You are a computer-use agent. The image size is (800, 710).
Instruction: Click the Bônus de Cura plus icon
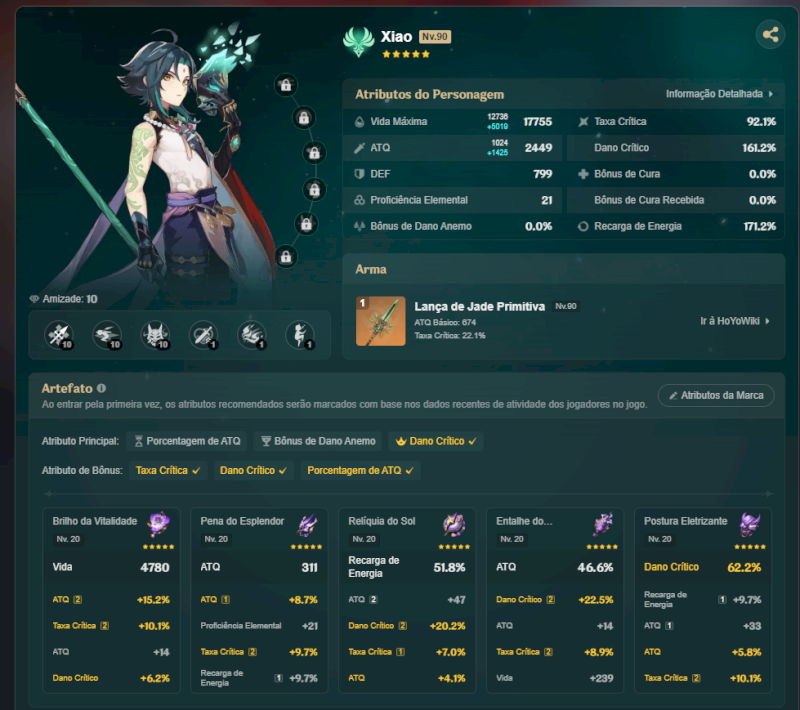(583, 174)
